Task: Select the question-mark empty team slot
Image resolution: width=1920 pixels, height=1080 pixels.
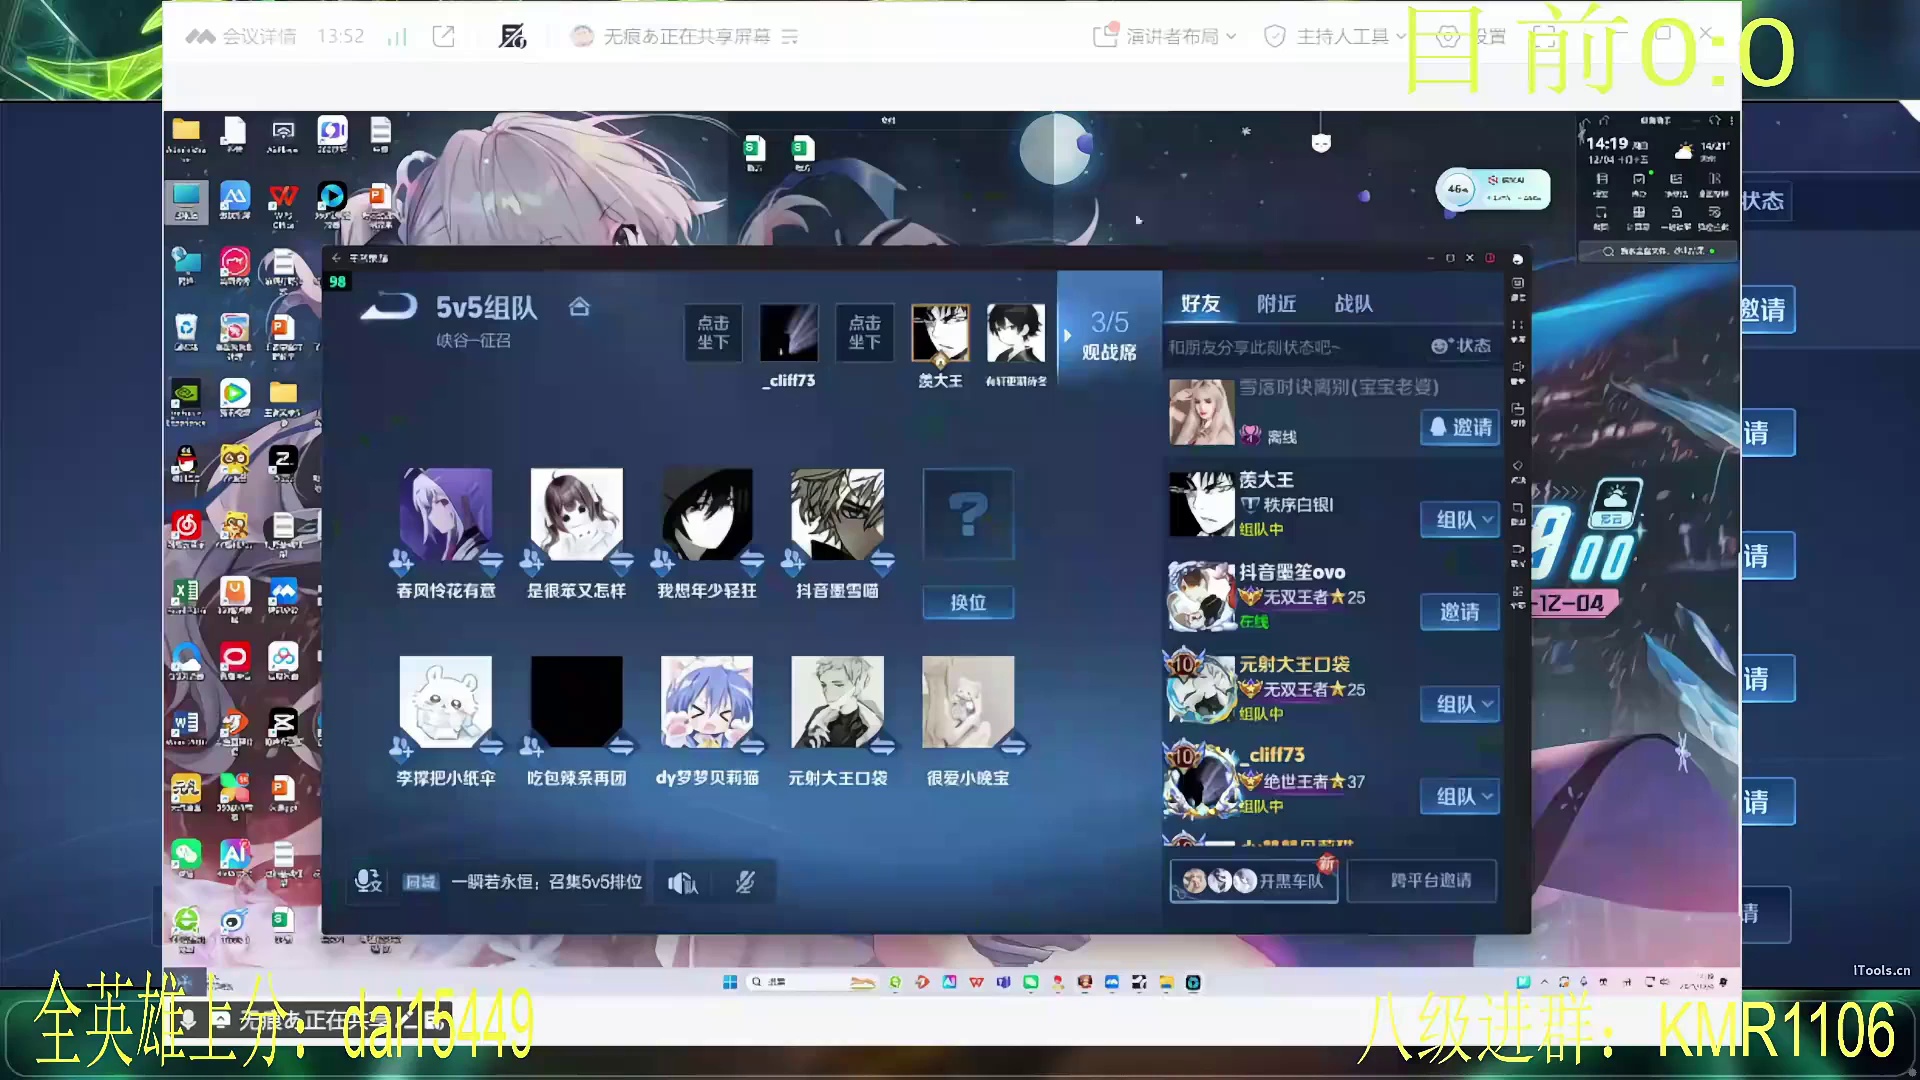Action: 967,514
